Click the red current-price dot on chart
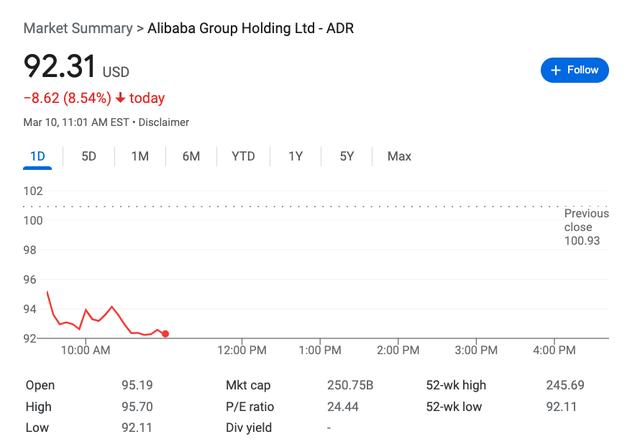The height and width of the screenshot is (442, 640). (x=165, y=334)
